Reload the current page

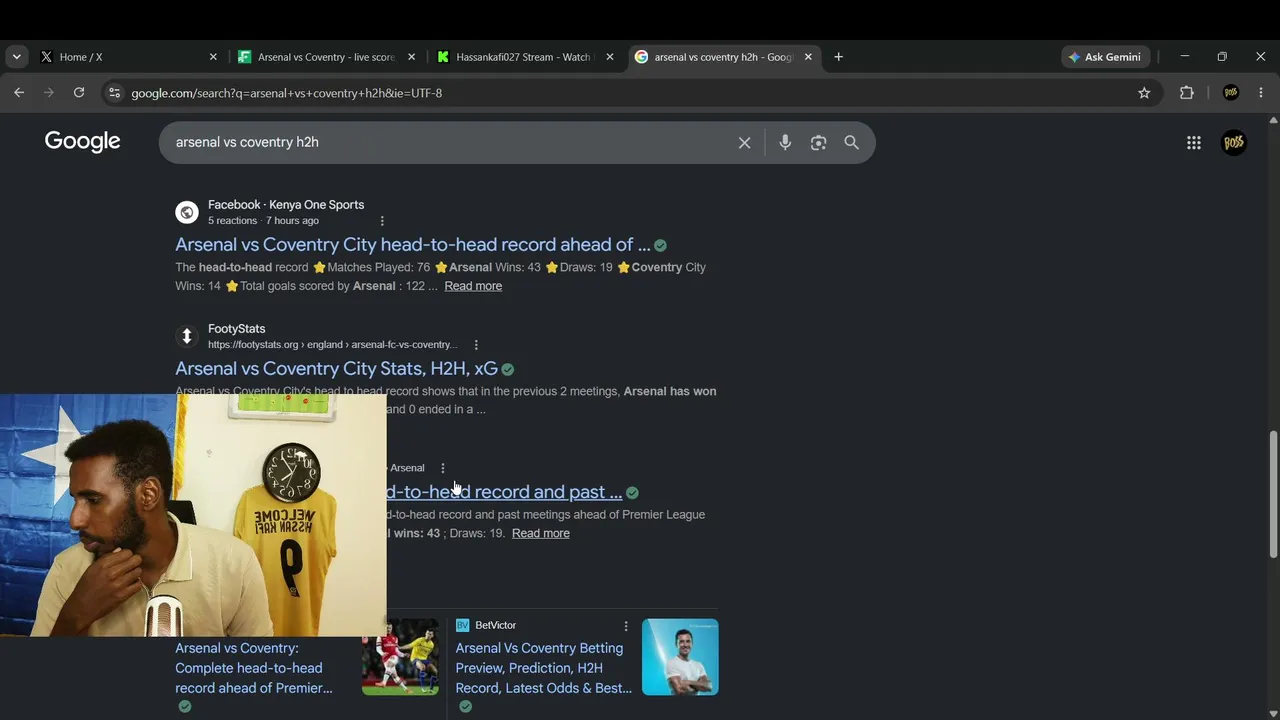pos(79,93)
